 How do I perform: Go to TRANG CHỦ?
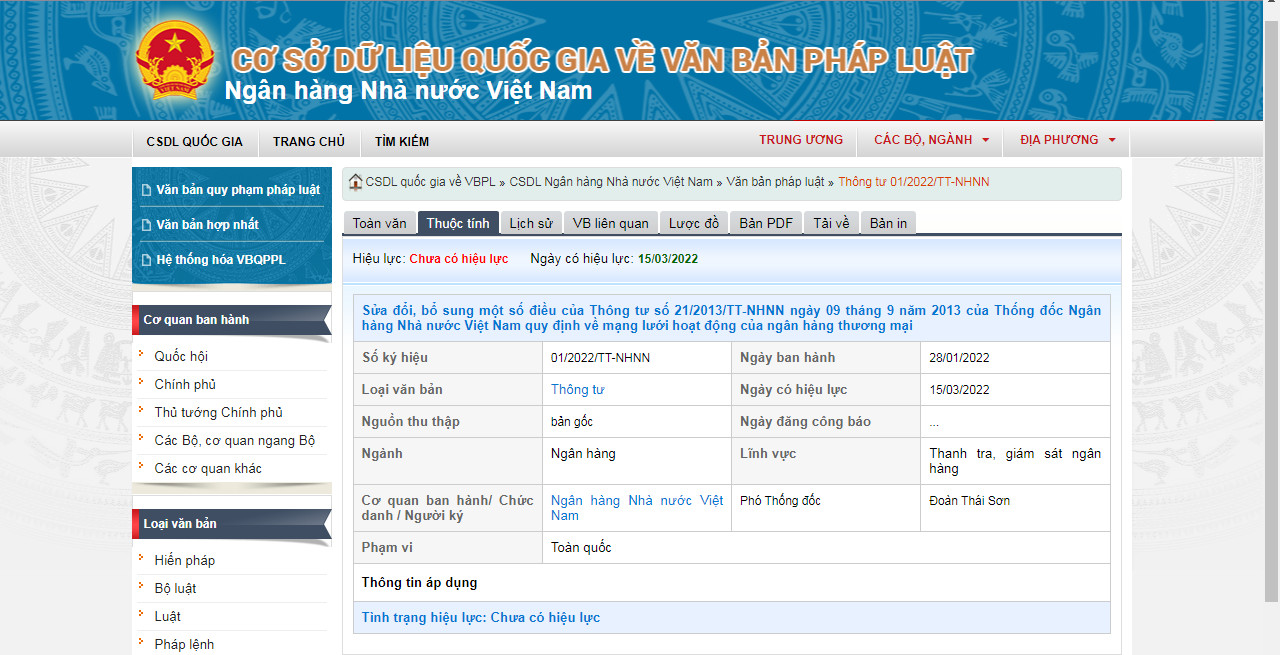308,142
